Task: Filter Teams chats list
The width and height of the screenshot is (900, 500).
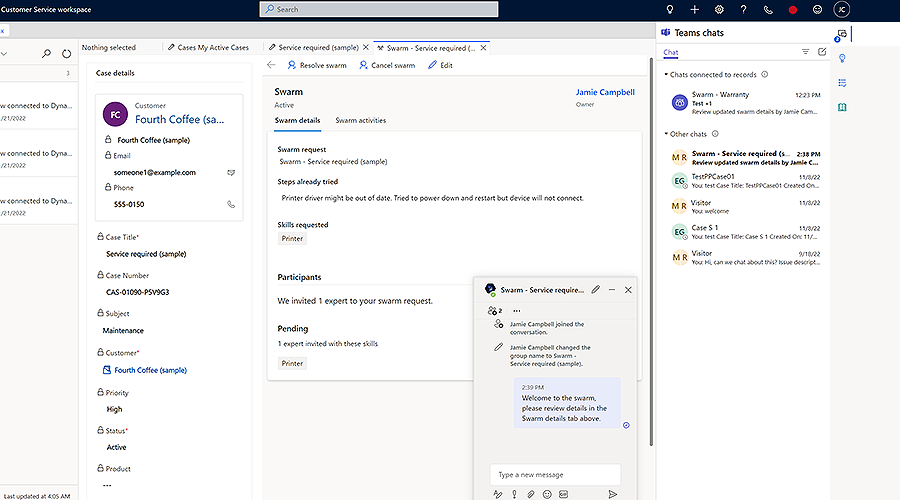Action: pyautogui.click(x=805, y=52)
